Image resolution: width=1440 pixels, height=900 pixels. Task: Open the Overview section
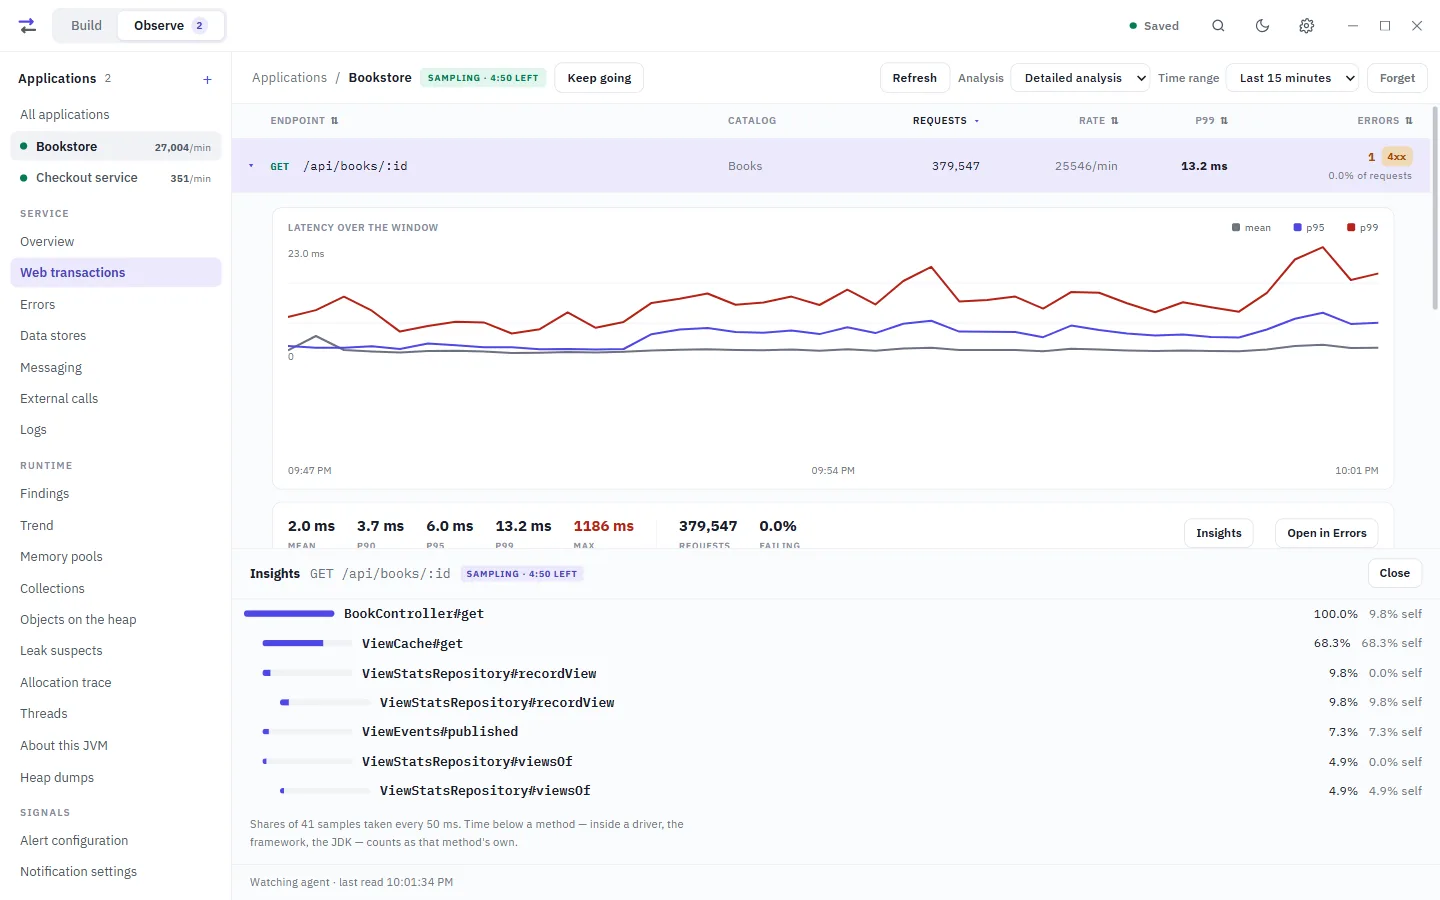coord(116,242)
